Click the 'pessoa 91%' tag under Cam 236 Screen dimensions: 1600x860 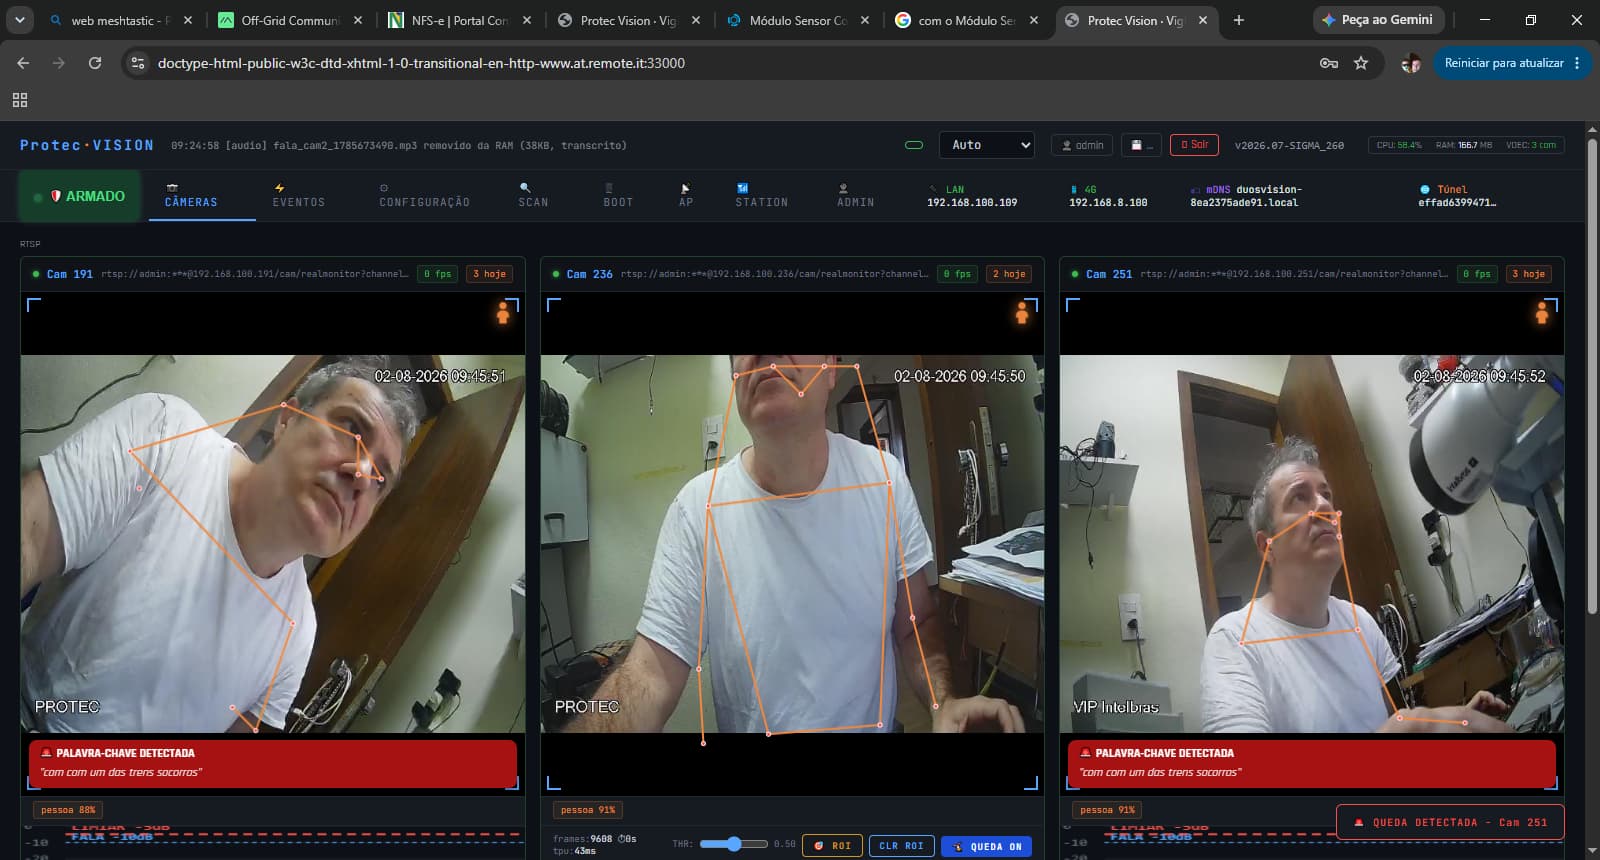[x=587, y=810]
